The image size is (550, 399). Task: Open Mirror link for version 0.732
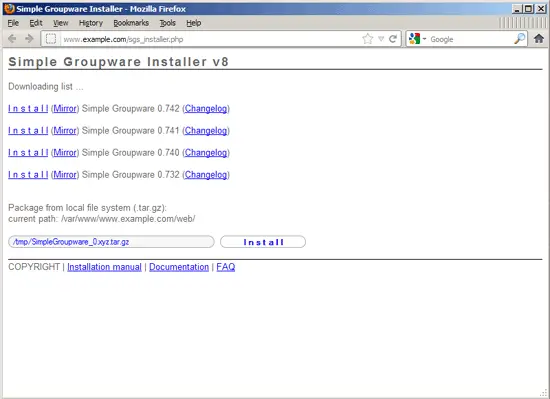coord(65,175)
